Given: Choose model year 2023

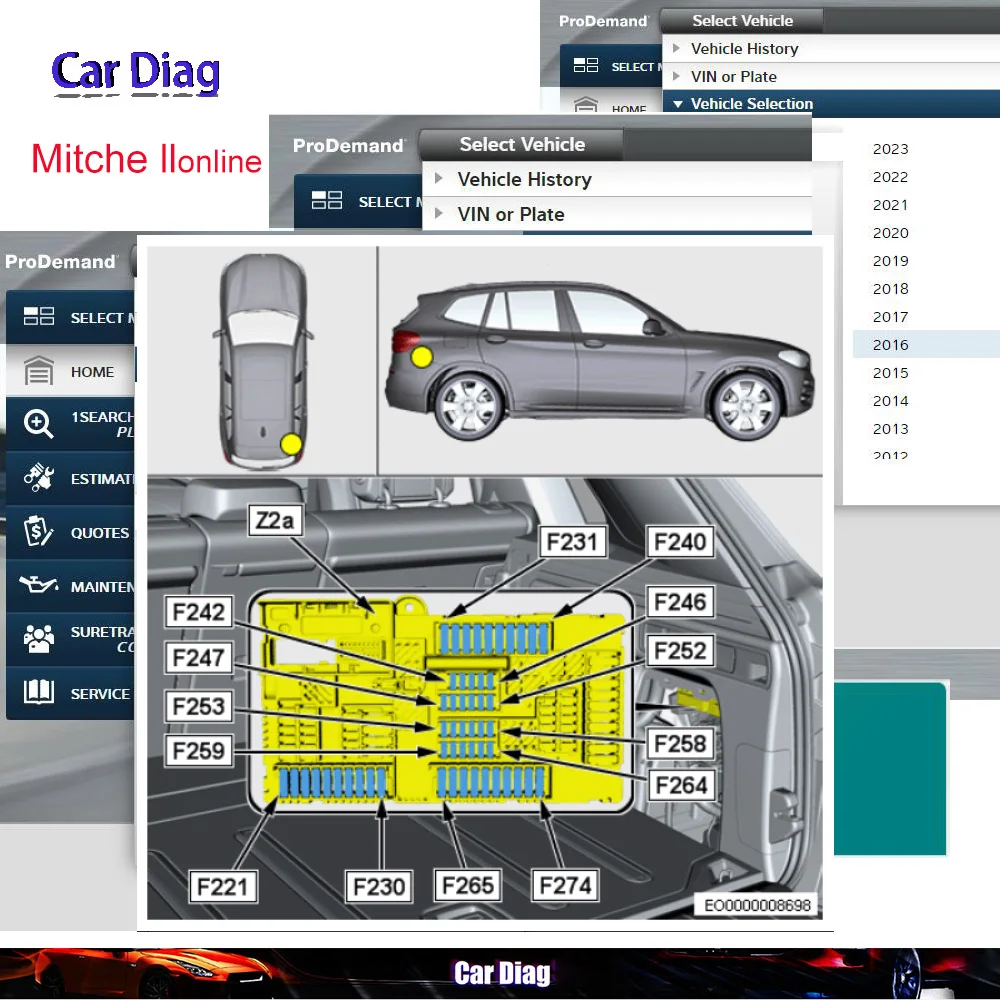Looking at the screenshot, I should [x=890, y=149].
